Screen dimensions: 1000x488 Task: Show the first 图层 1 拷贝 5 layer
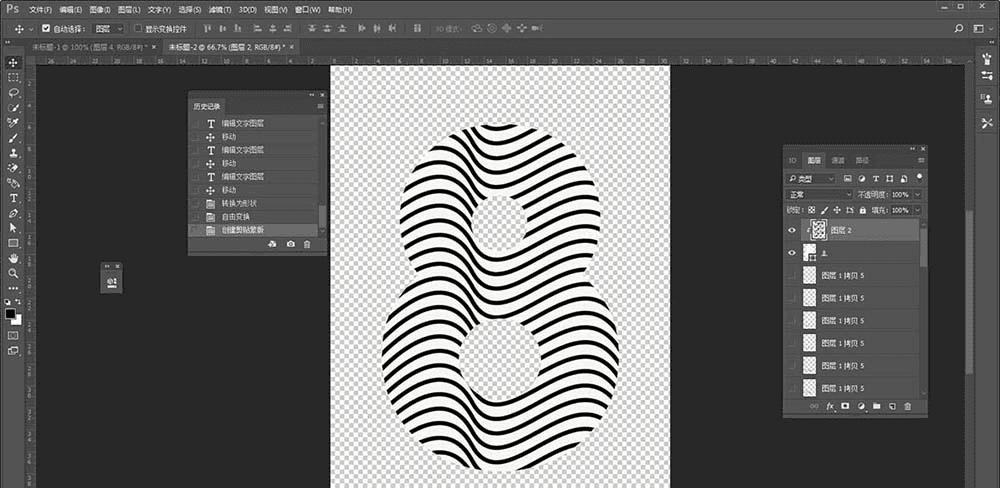coord(792,276)
